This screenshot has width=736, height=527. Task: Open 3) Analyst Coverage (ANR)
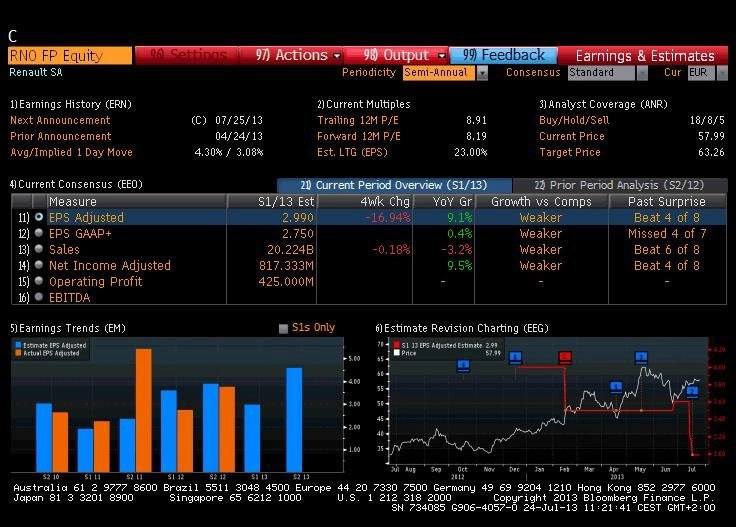pos(603,104)
